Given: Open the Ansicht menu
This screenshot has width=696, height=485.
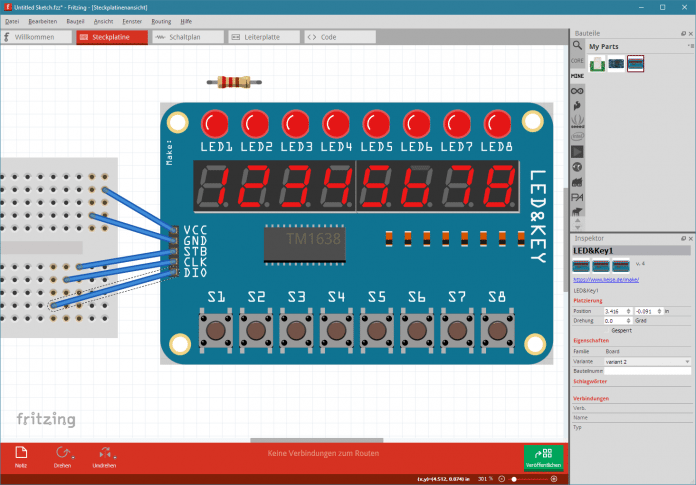Looking at the screenshot, I should (103, 21).
